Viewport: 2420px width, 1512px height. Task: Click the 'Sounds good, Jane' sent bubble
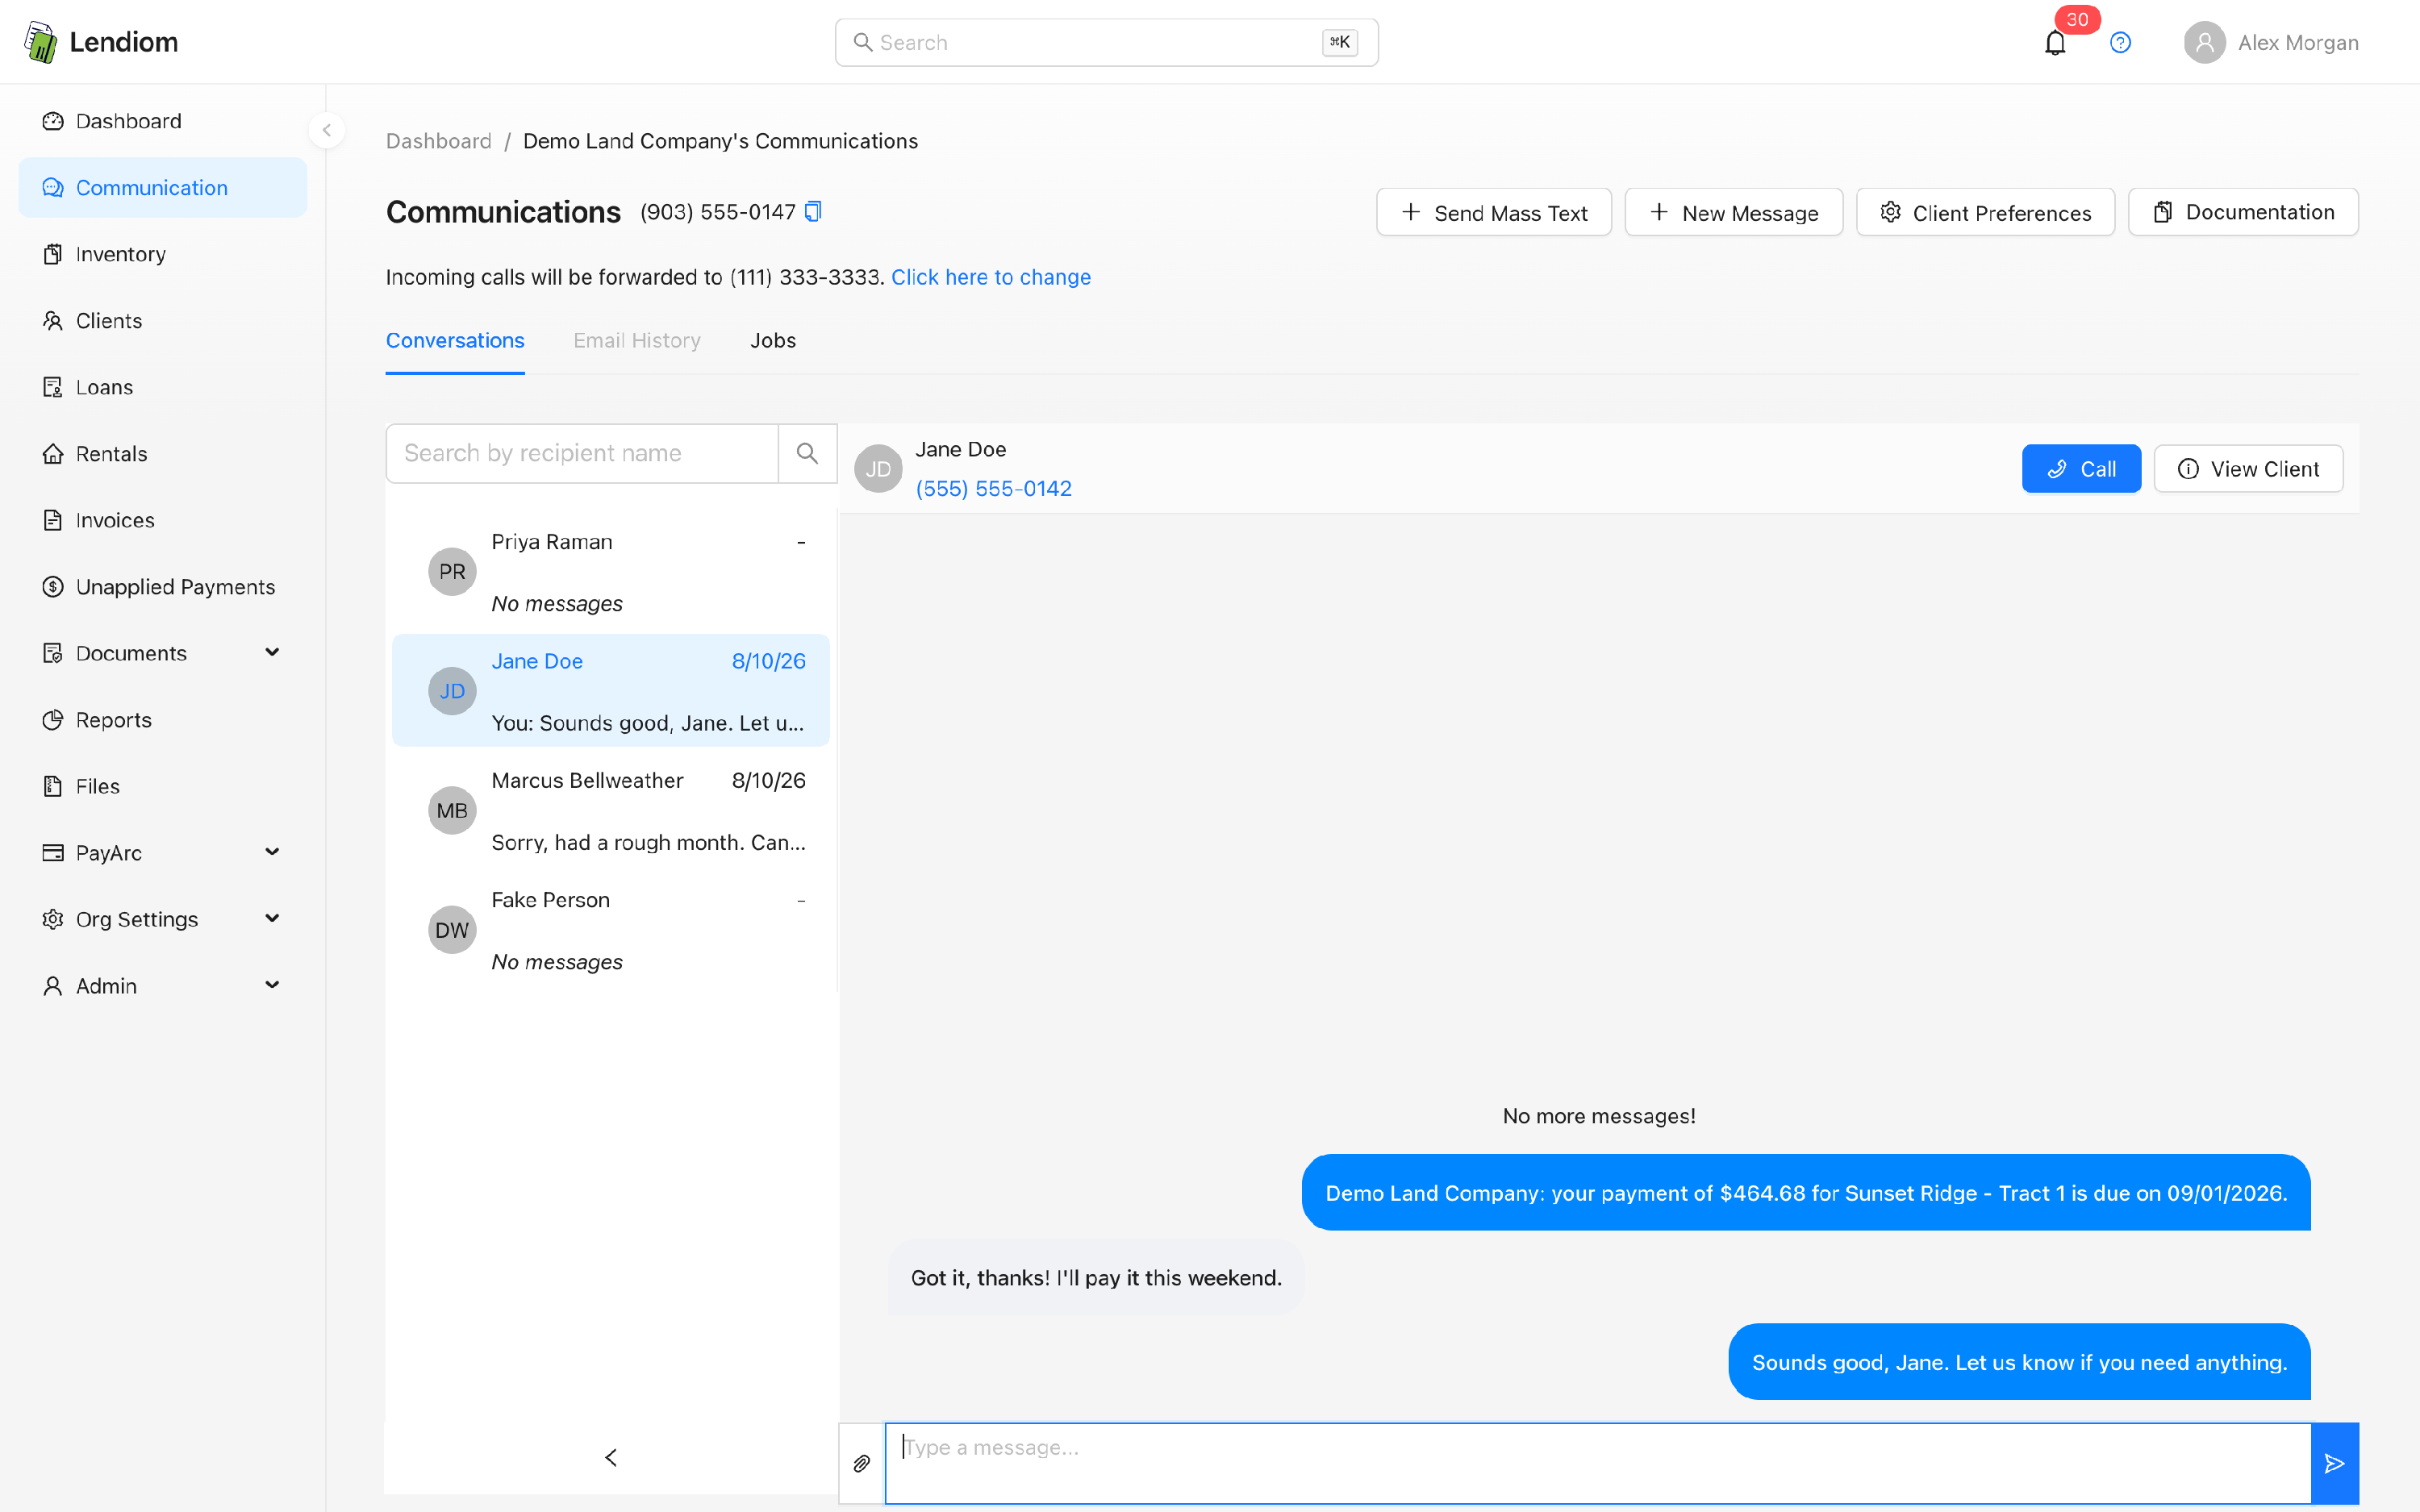point(2019,1362)
